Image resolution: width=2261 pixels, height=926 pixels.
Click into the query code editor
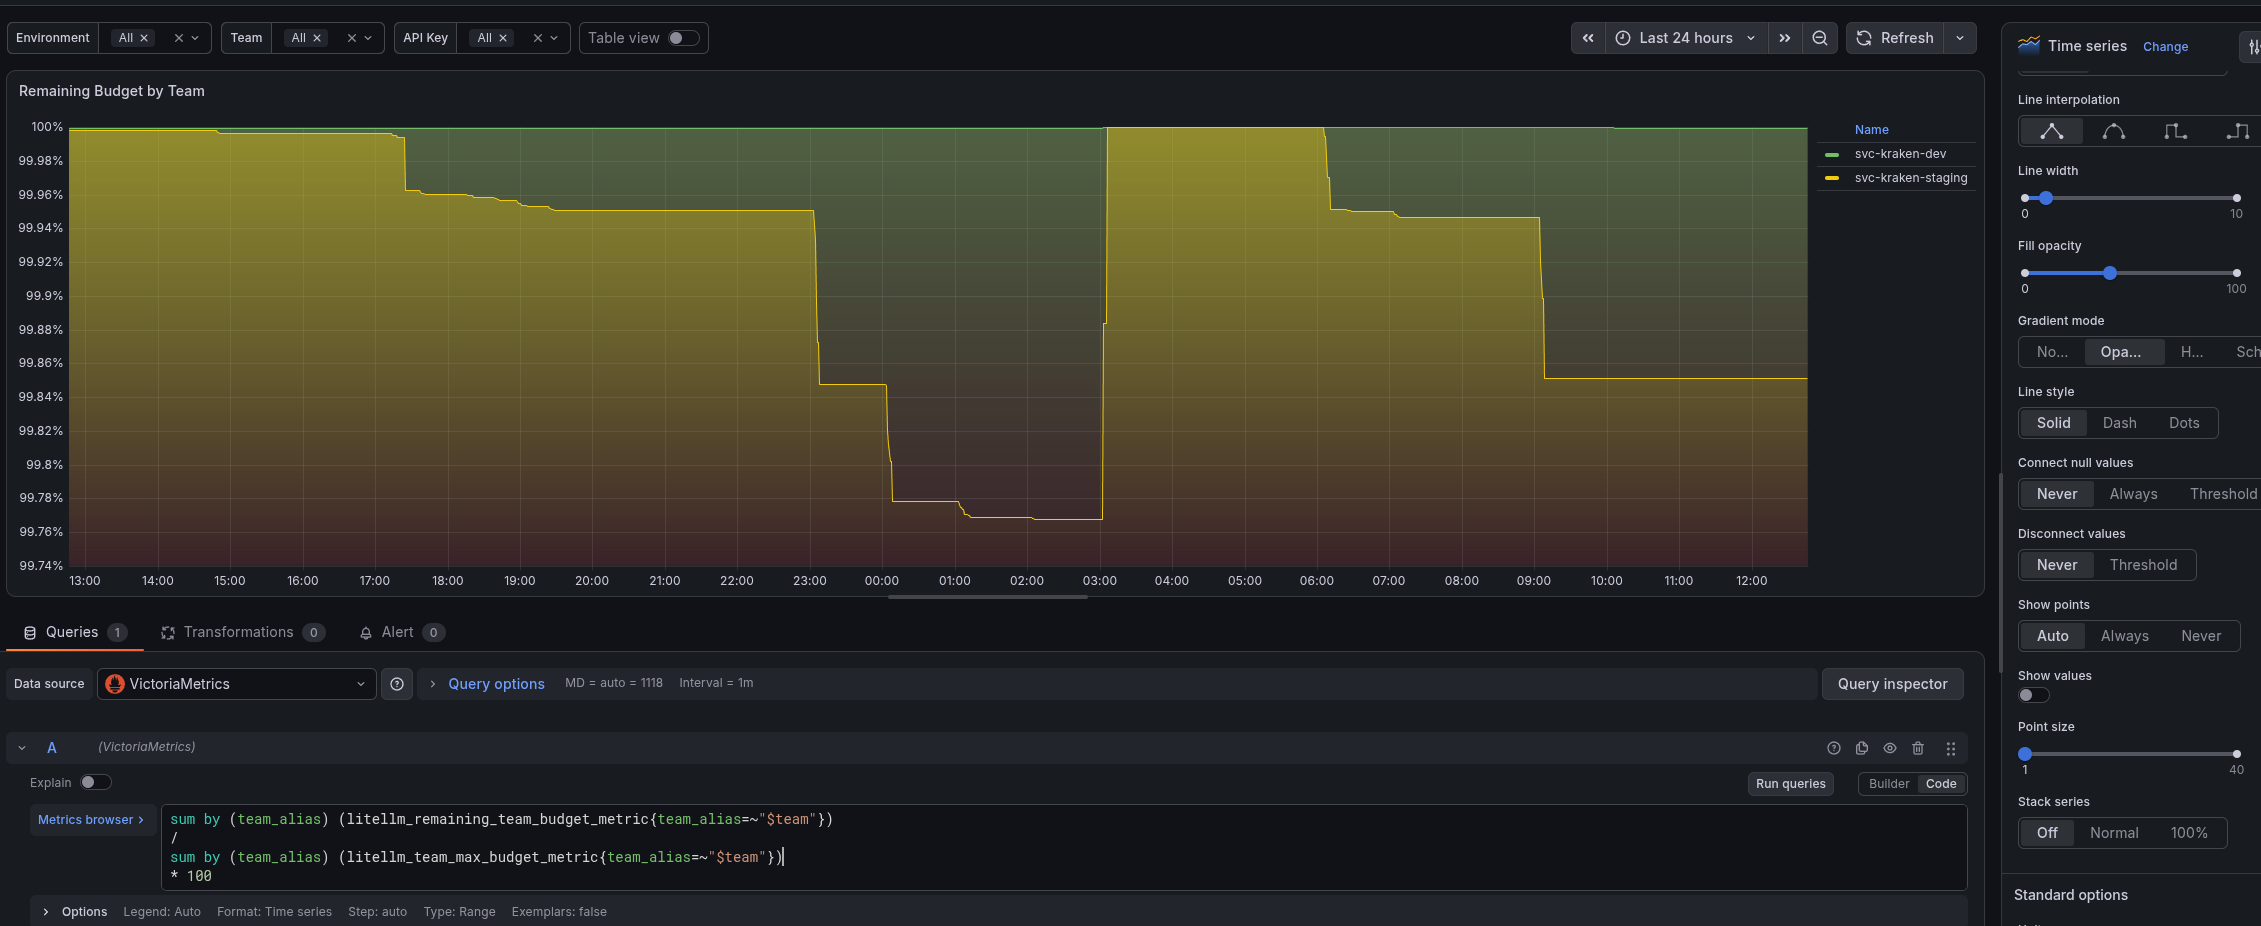(x=1063, y=848)
